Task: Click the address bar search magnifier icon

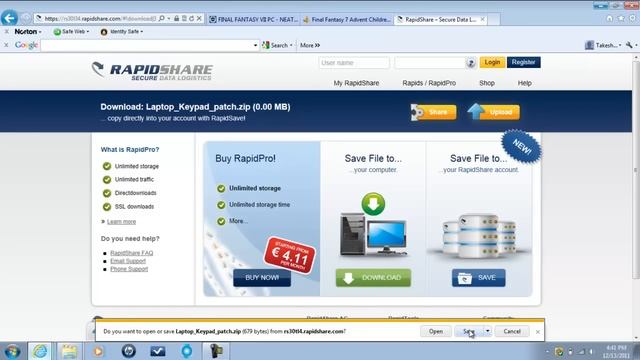Action: tap(162, 18)
